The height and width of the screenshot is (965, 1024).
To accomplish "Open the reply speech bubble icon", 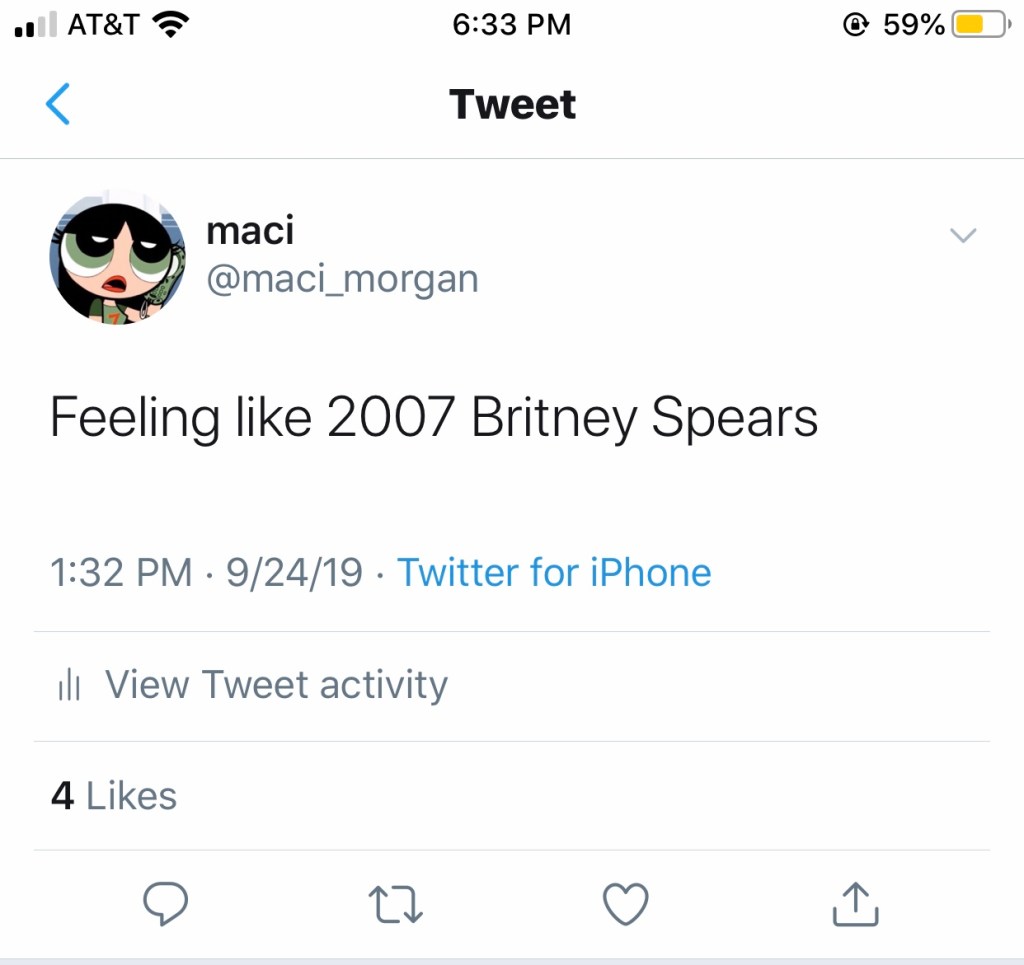I will click(x=165, y=905).
